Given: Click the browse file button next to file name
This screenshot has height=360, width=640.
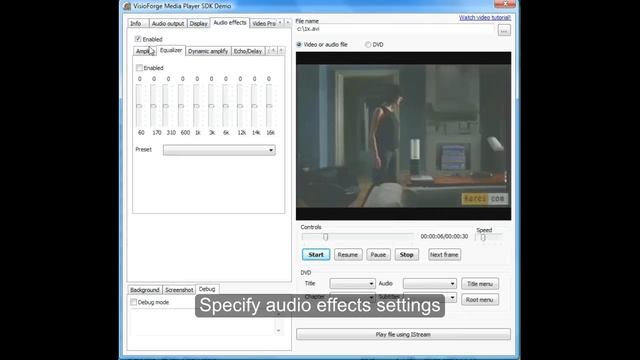Looking at the screenshot, I should [x=504, y=31].
